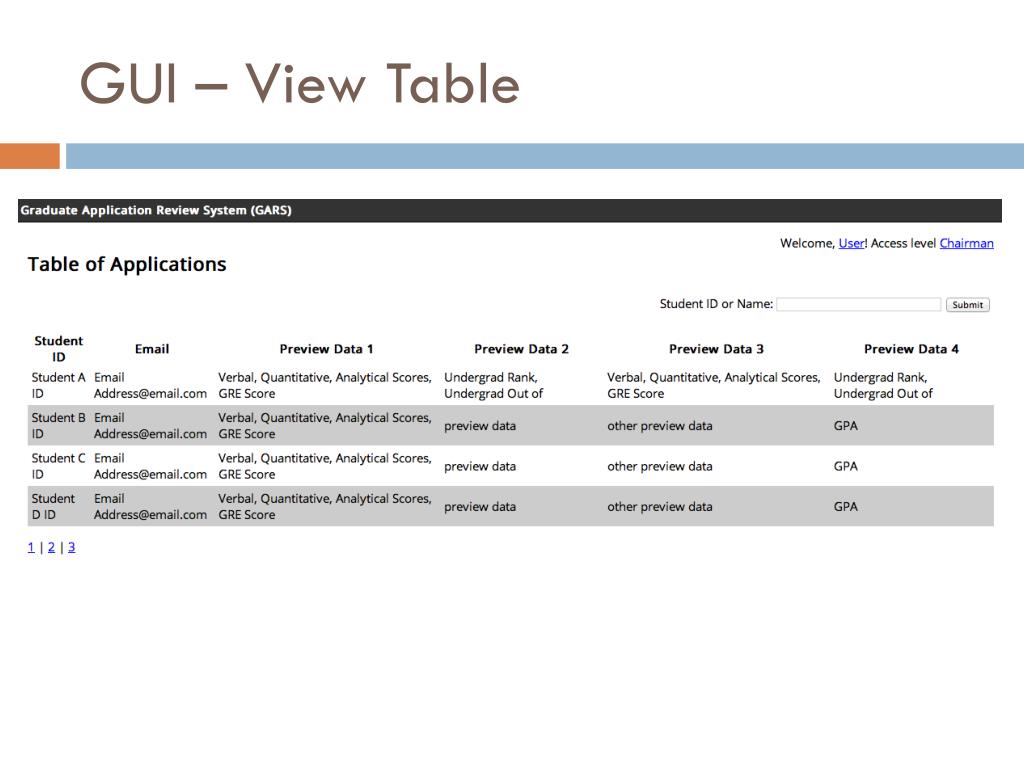1024x768 pixels.
Task: Click Student B's 'preview data' cell
Action: tap(480, 426)
